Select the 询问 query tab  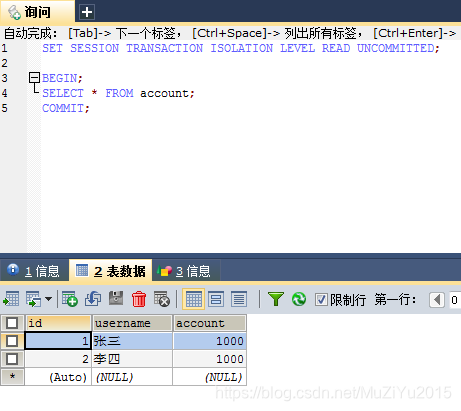(x=37, y=13)
